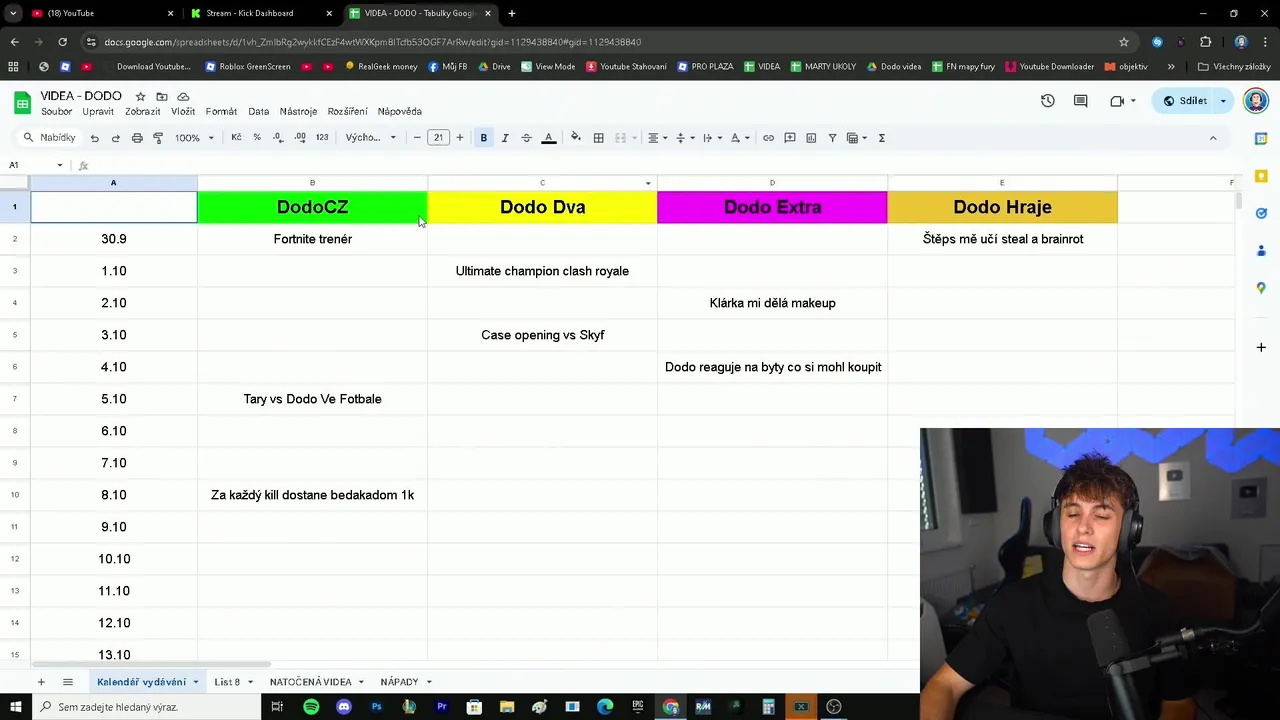Start a Meet call camera icon
1280x720 pixels.
(x=1117, y=101)
